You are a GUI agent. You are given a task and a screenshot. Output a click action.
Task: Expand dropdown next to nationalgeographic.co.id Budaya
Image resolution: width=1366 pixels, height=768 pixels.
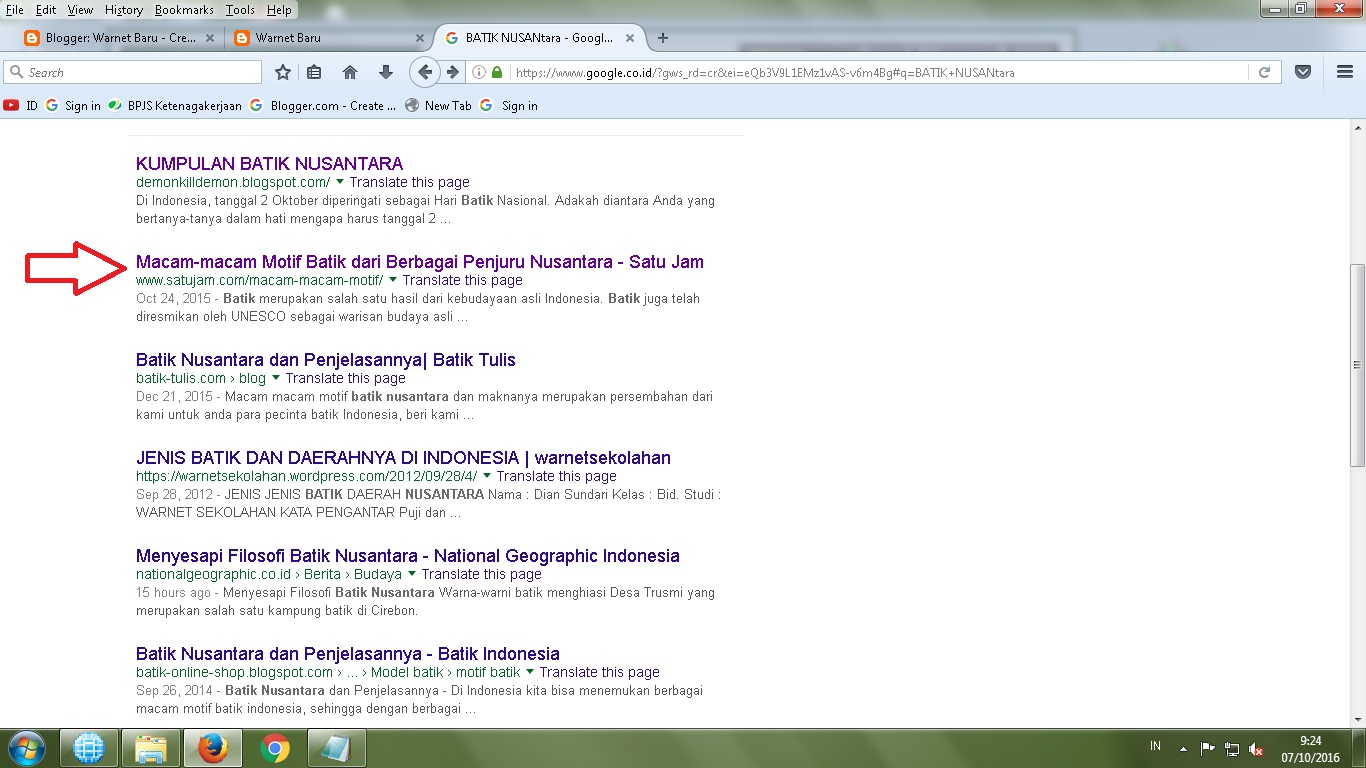(412, 574)
